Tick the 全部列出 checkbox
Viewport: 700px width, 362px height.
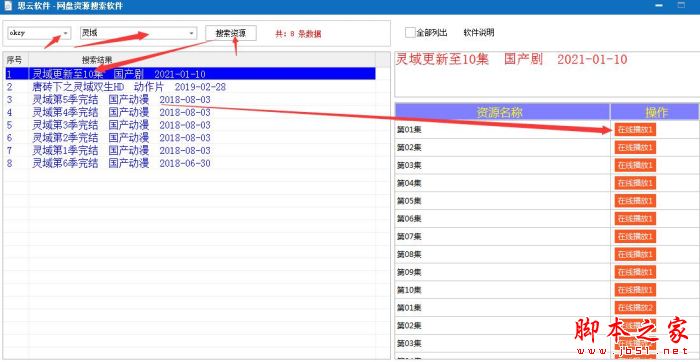coord(410,33)
